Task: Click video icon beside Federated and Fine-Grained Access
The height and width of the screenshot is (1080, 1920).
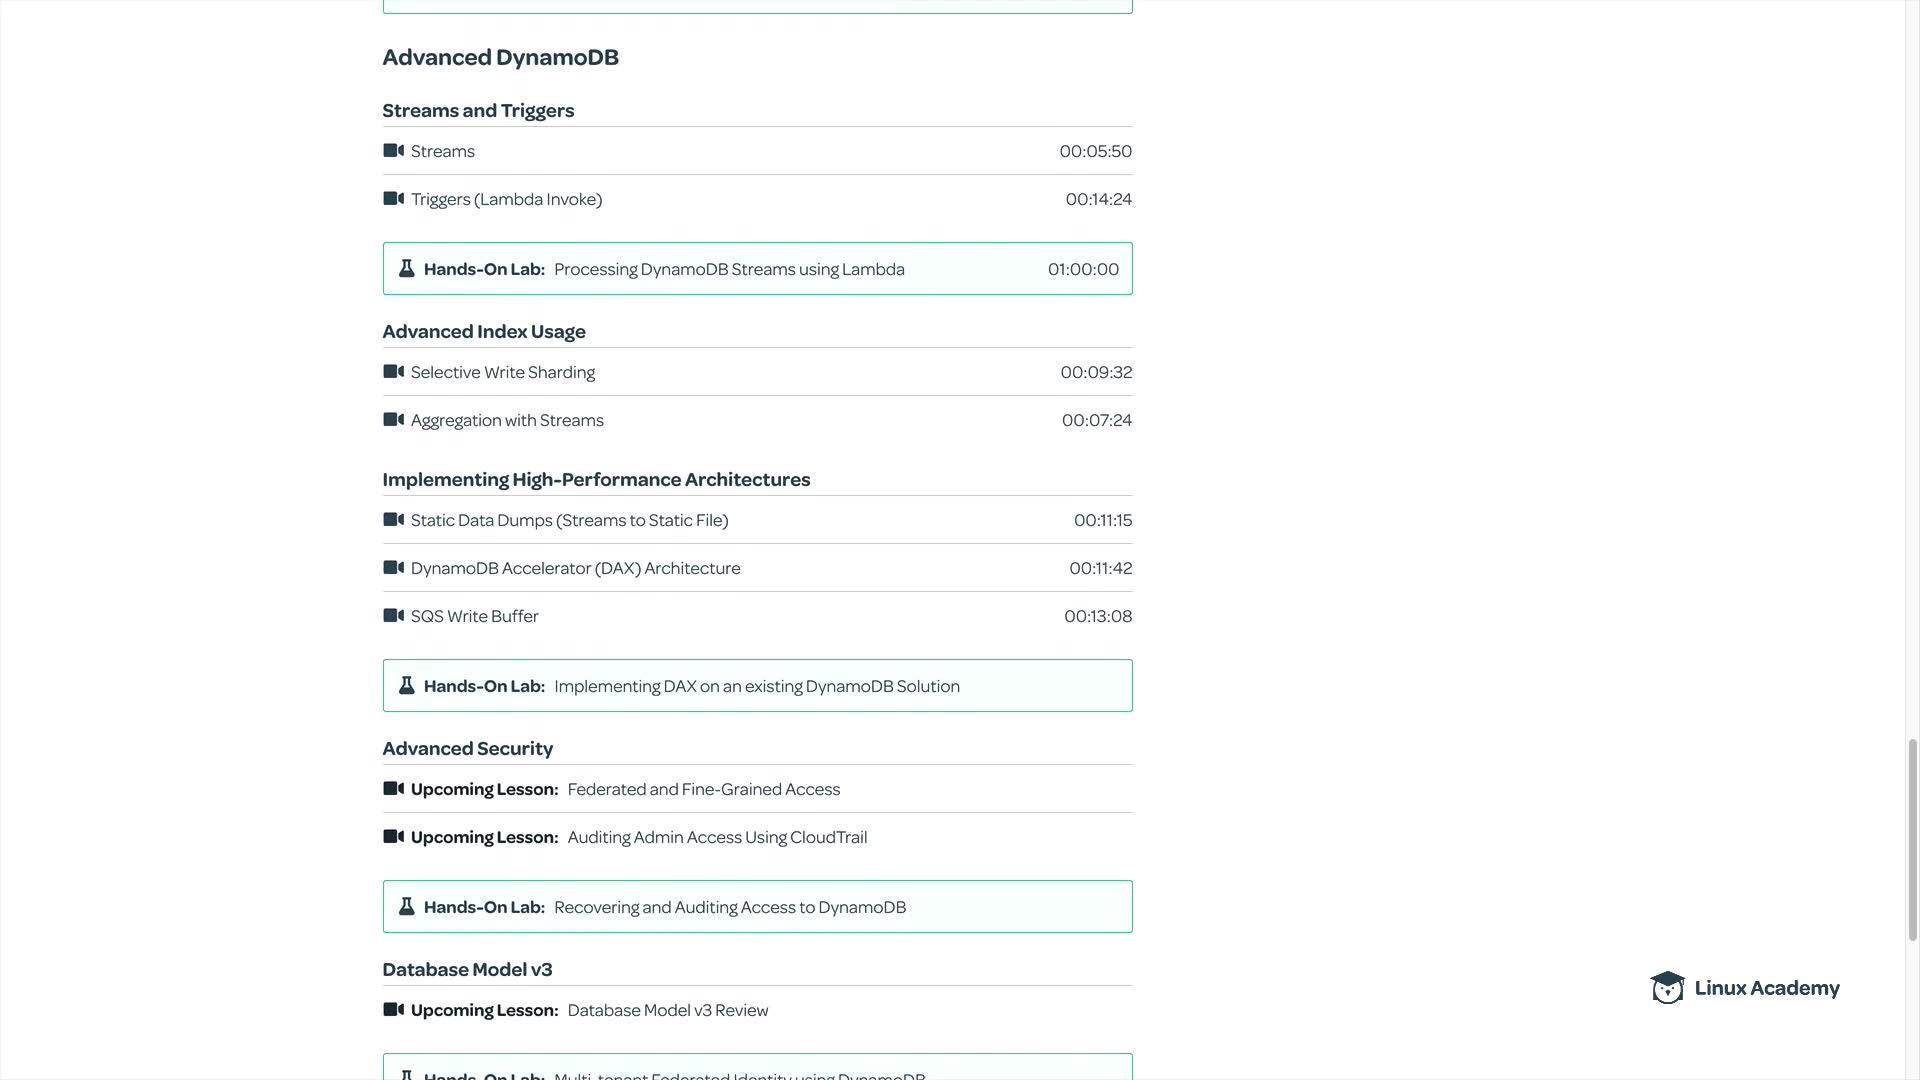Action: pos(393,789)
